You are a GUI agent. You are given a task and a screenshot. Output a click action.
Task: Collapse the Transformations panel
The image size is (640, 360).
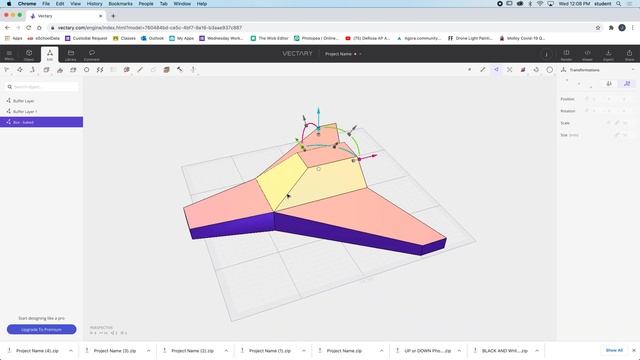pyautogui.click(x=633, y=70)
